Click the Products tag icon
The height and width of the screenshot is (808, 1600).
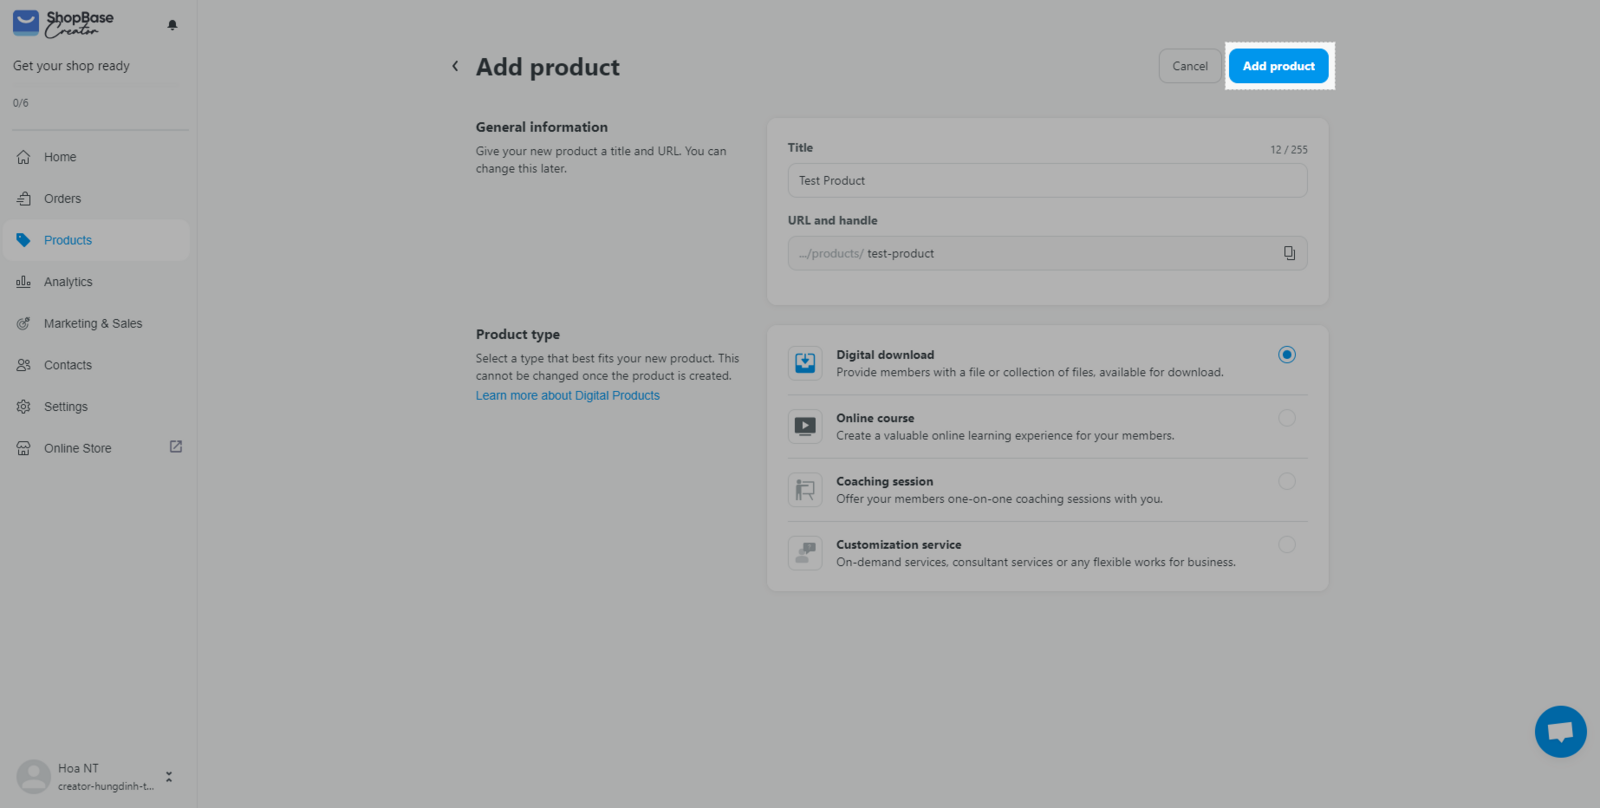click(x=23, y=240)
